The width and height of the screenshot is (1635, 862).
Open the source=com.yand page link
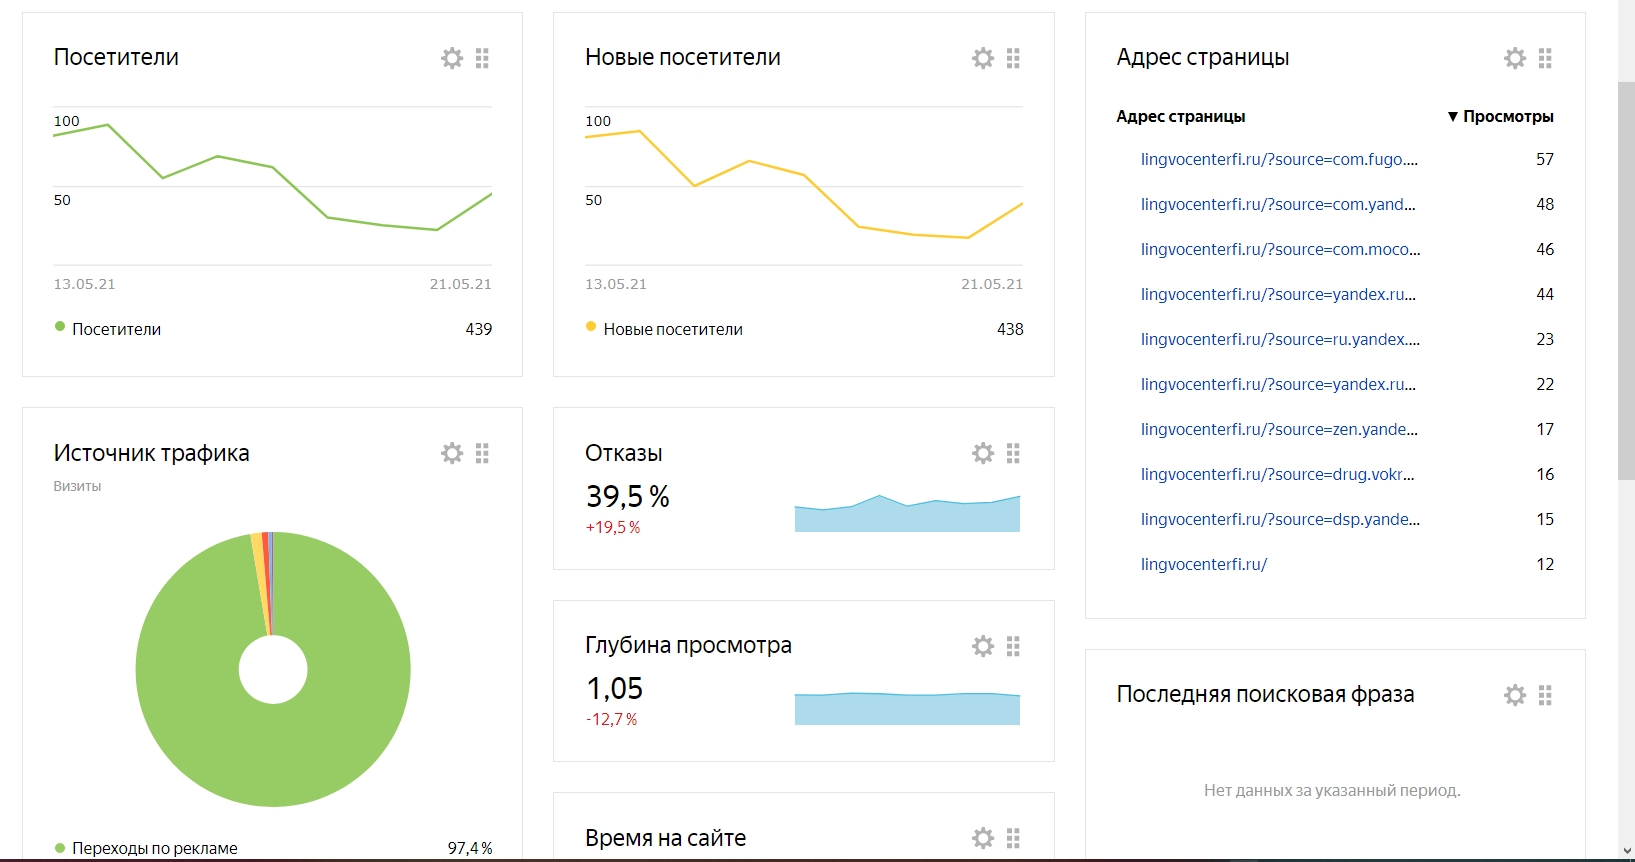pos(1278,204)
